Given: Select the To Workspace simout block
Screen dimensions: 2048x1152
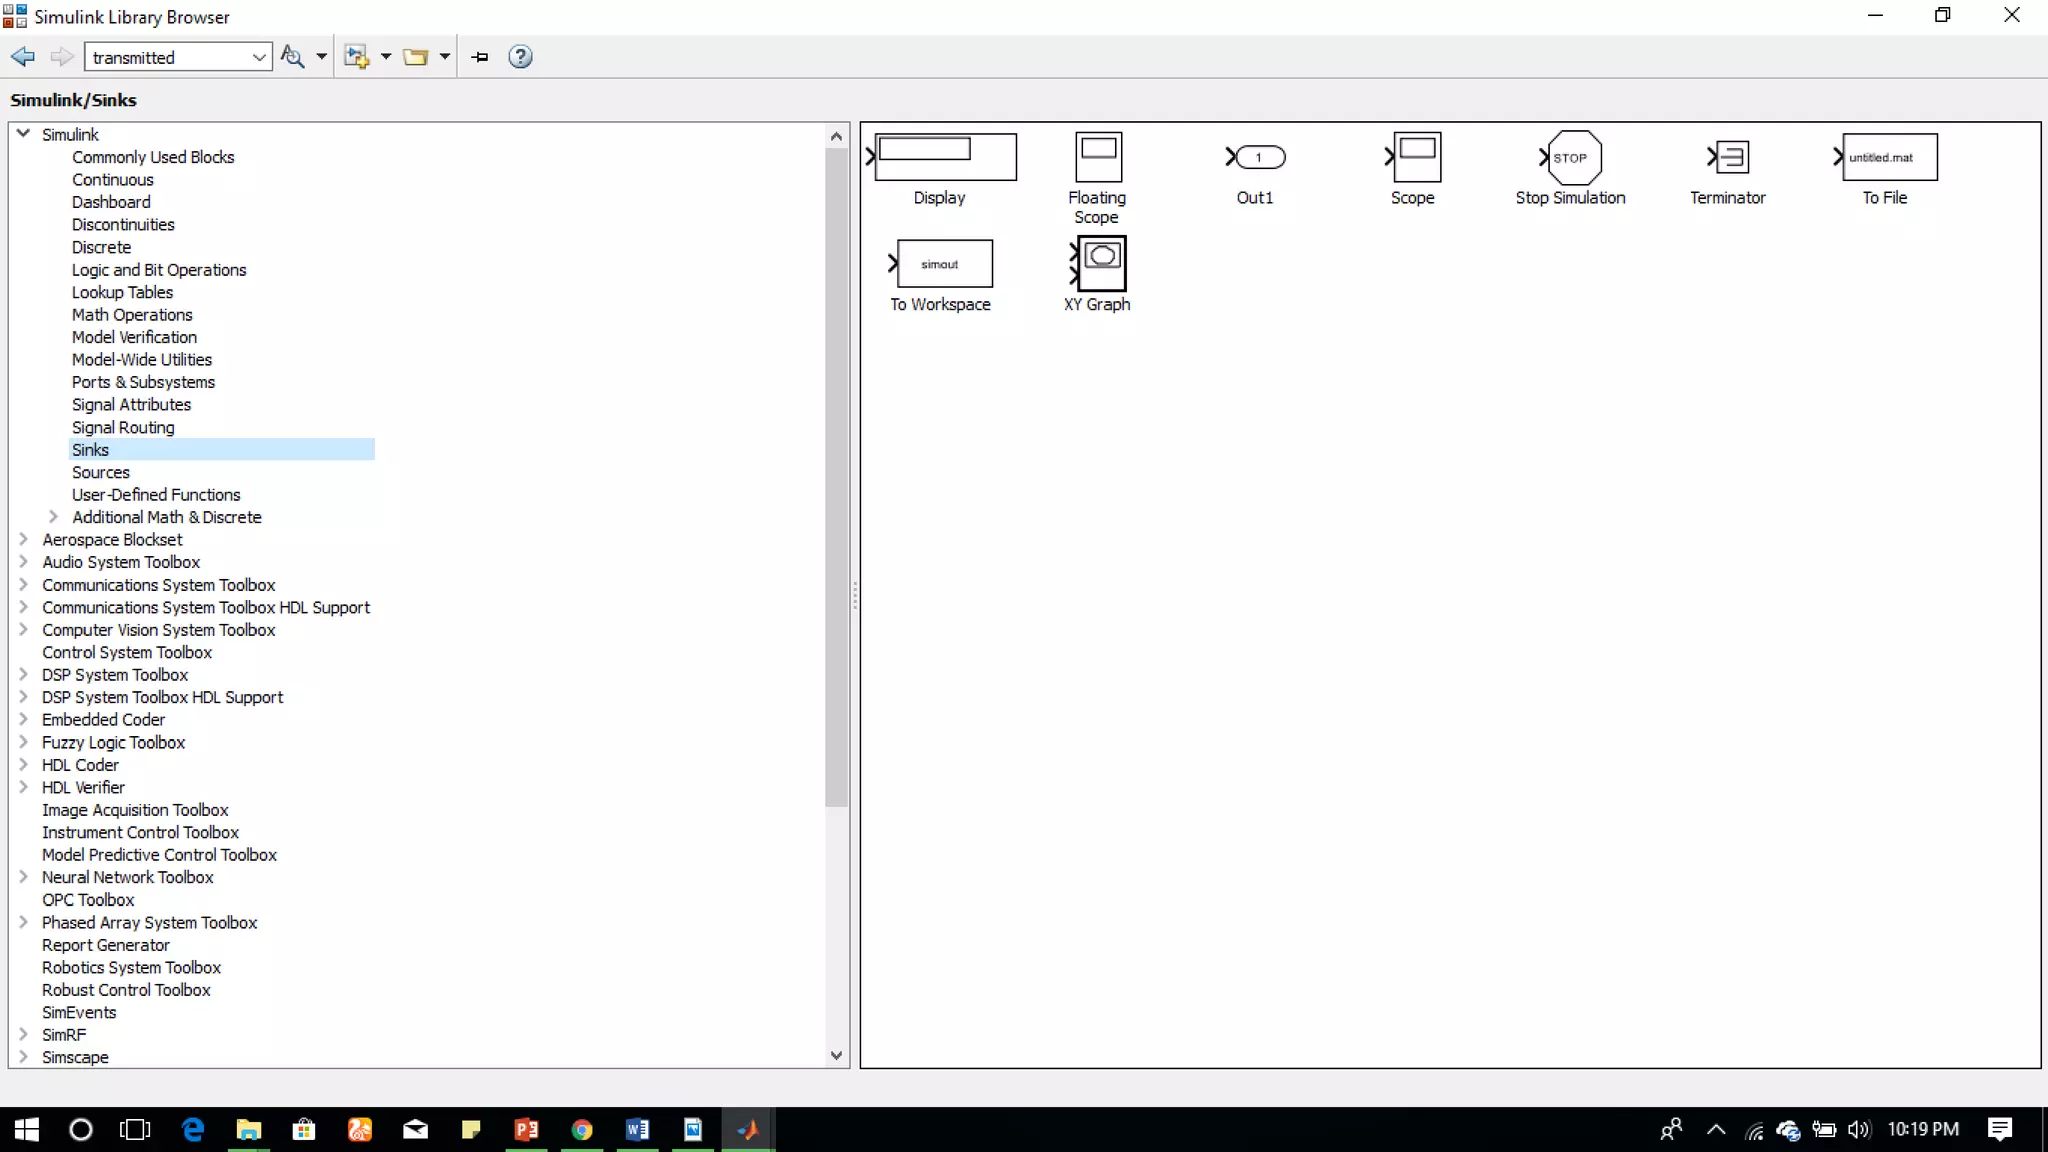Looking at the screenshot, I should (x=944, y=264).
